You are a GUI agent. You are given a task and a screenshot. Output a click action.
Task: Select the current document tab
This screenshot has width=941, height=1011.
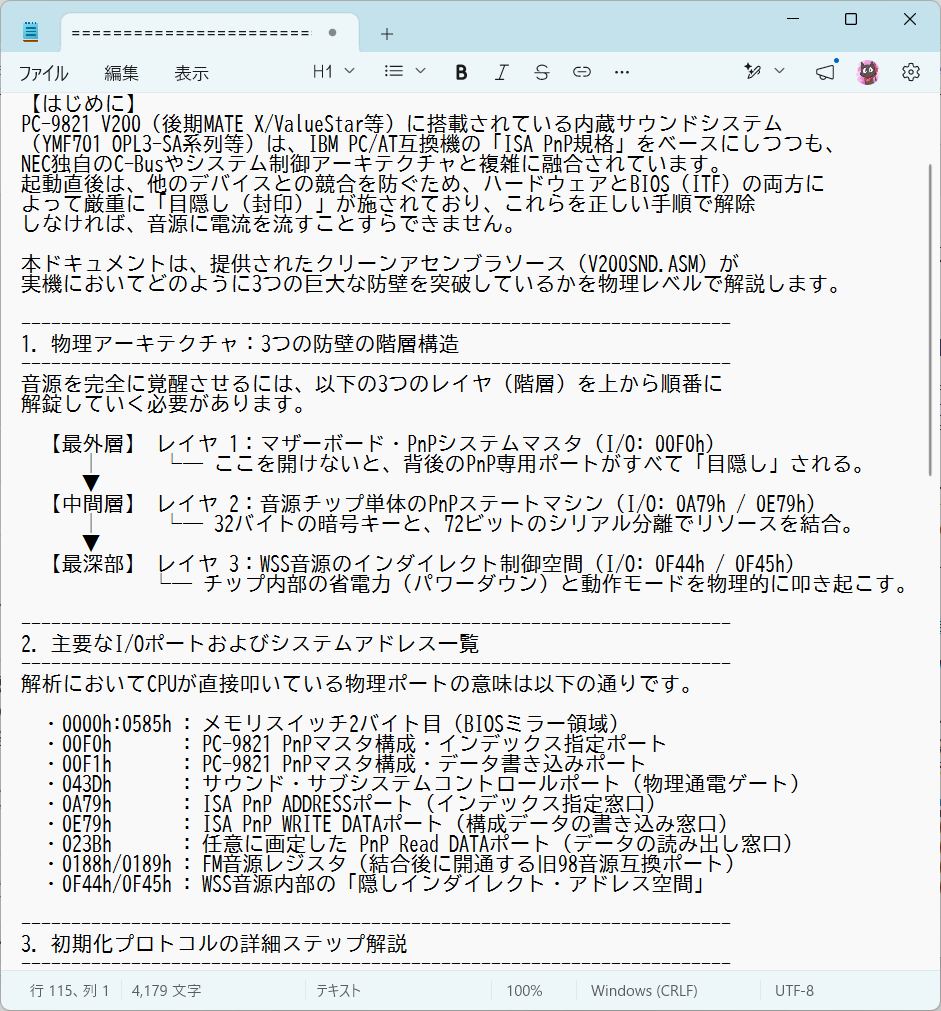coord(210,32)
